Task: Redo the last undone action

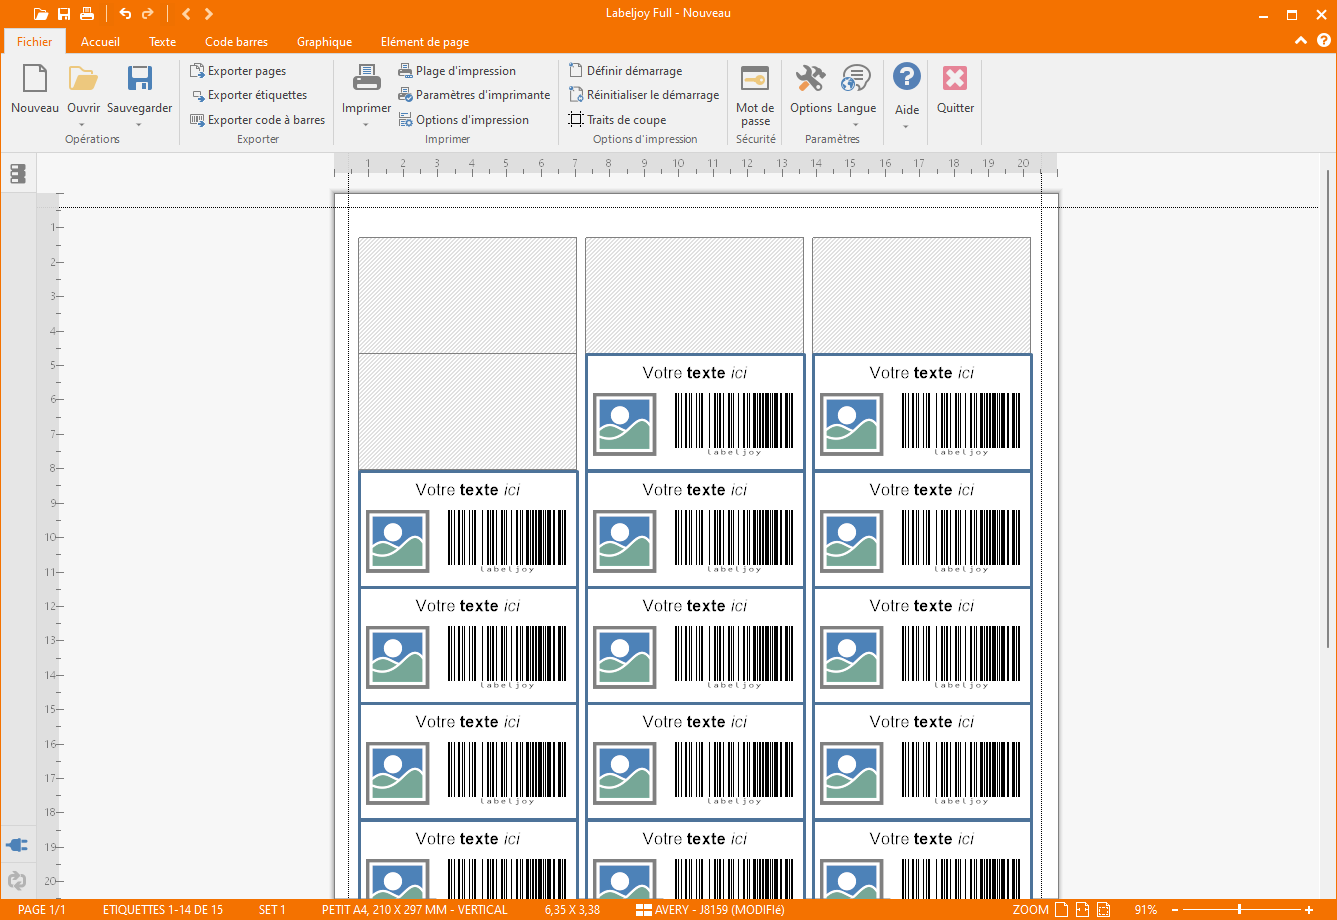Action: coord(148,14)
